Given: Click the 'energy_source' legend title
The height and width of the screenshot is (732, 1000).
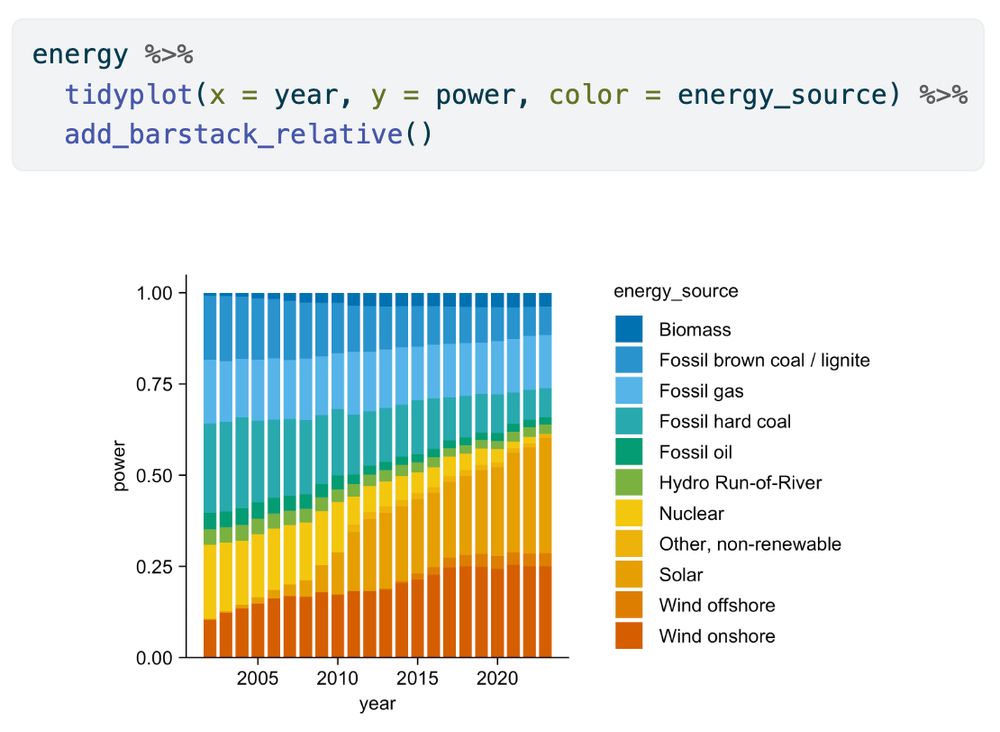Looking at the screenshot, I should click(675, 291).
